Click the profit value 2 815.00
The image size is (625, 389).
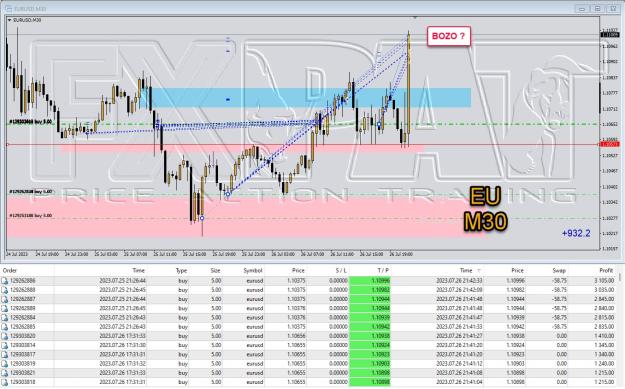click(x=604, y=318)
